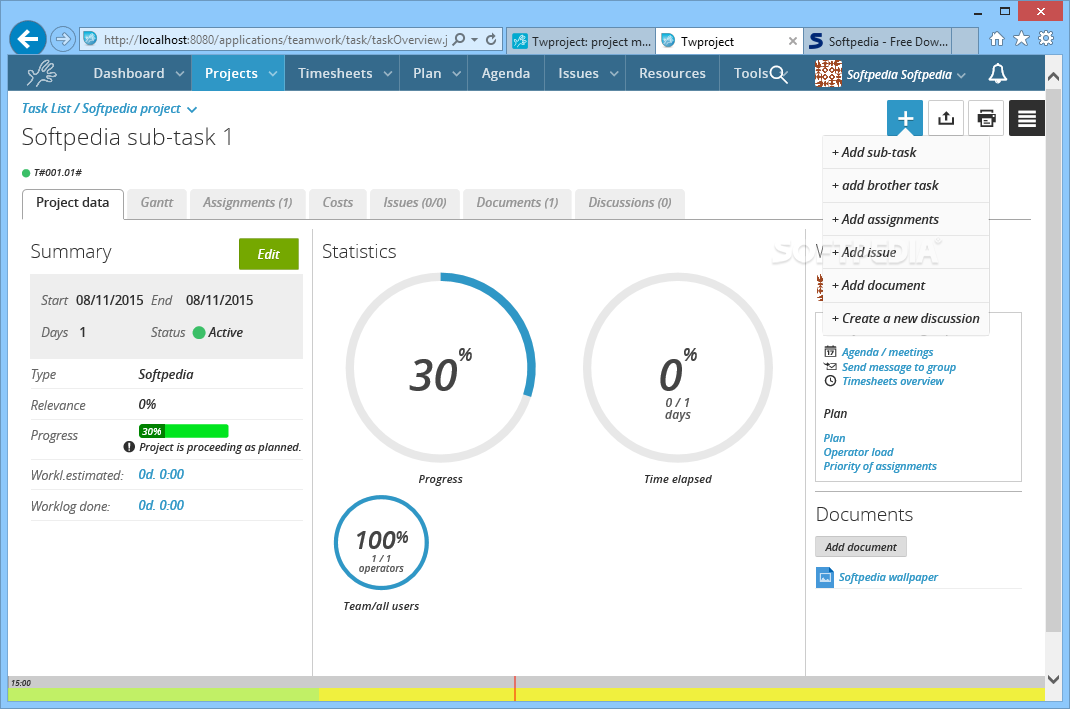Click the Agenda / meetings calendar icon
This screenshot has height=709, width=1070.
point(830,352)
